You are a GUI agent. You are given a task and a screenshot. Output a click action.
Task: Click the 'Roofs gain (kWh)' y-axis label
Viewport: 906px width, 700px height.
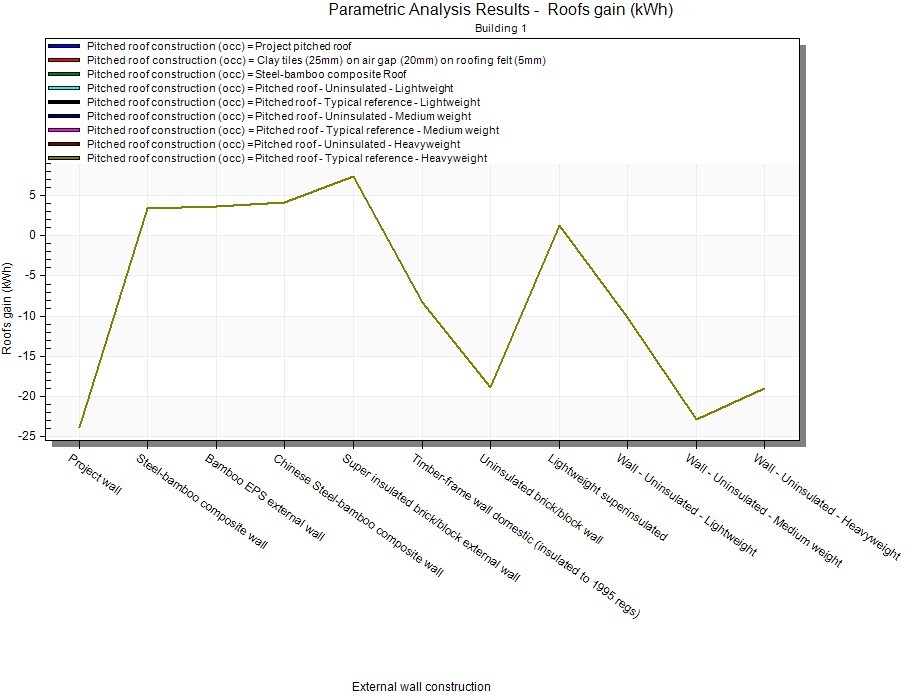7,308
